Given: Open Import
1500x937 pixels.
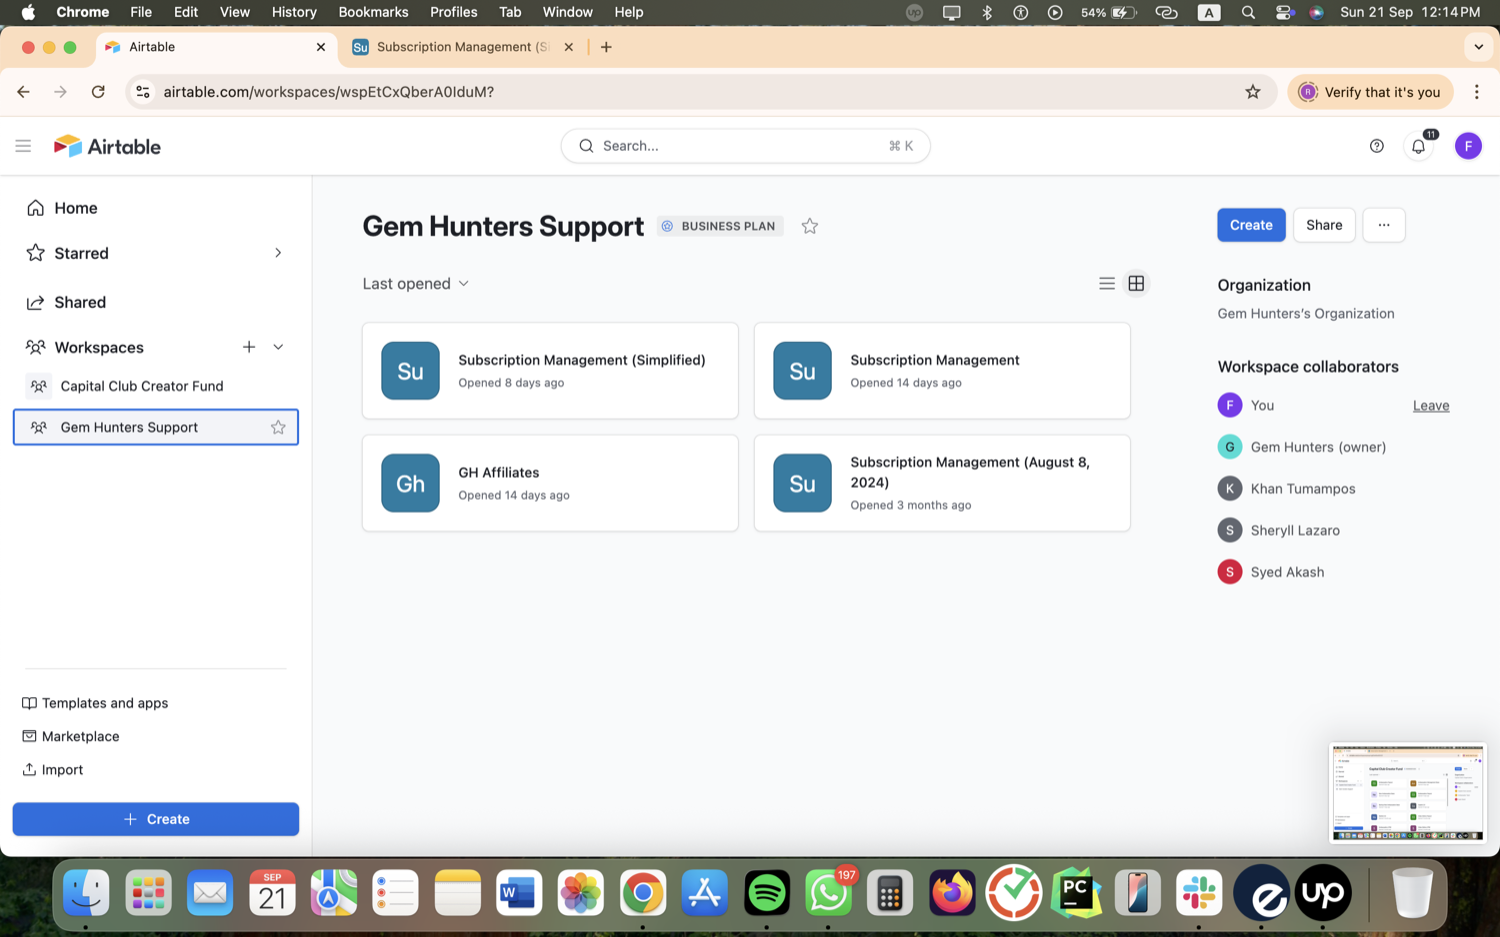Looking at the screenshot, I should 52,770.
